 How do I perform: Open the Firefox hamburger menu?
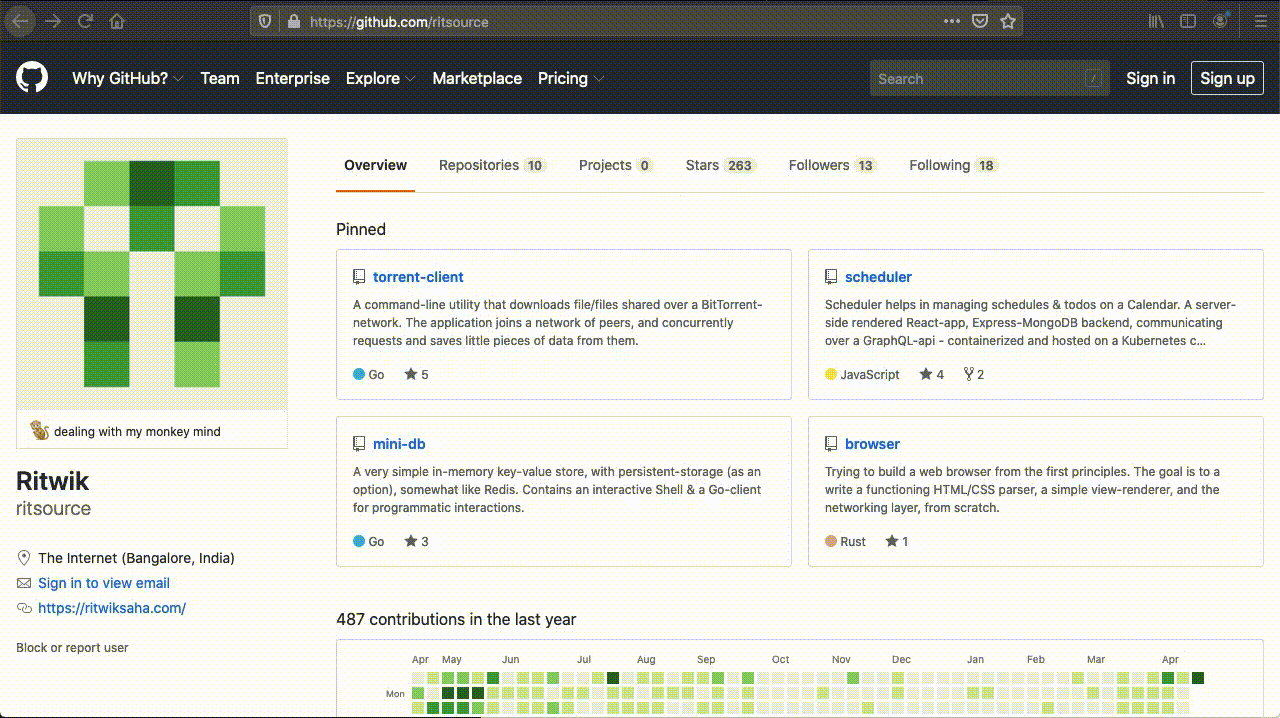pyautogui.click(x=1260, y=21)
